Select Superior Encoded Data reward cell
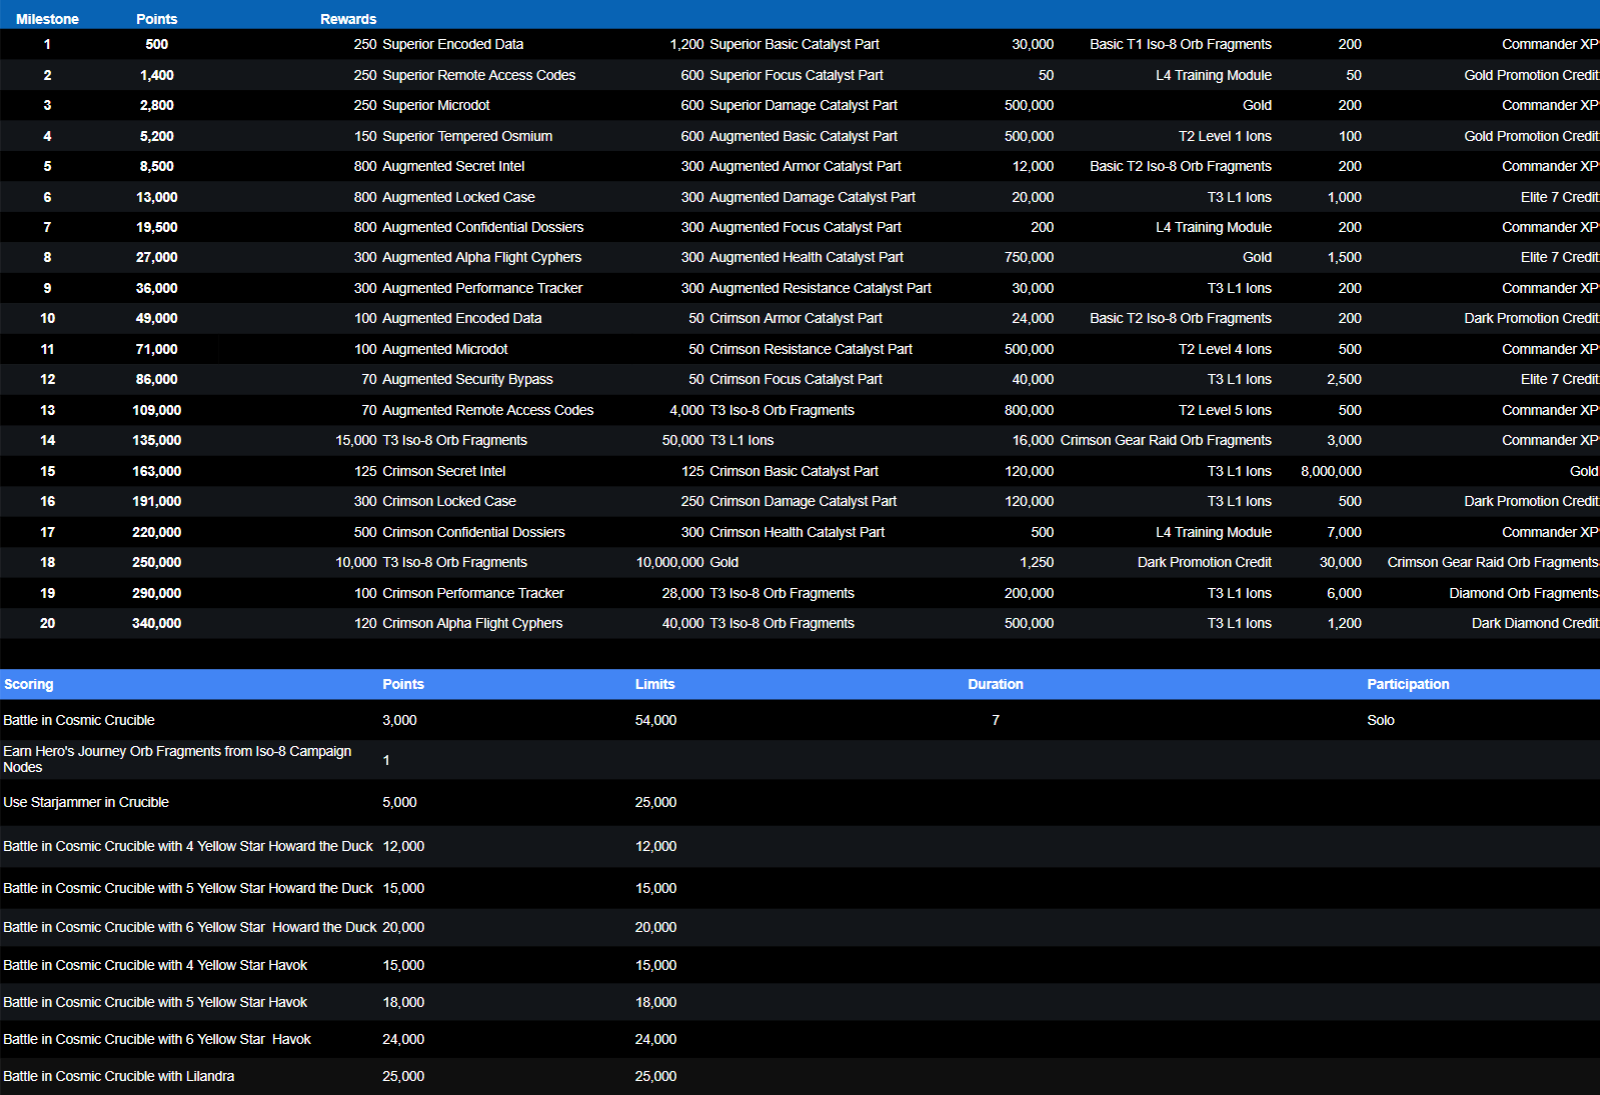Screen dimensions: 1600x1095 [452, 44]
